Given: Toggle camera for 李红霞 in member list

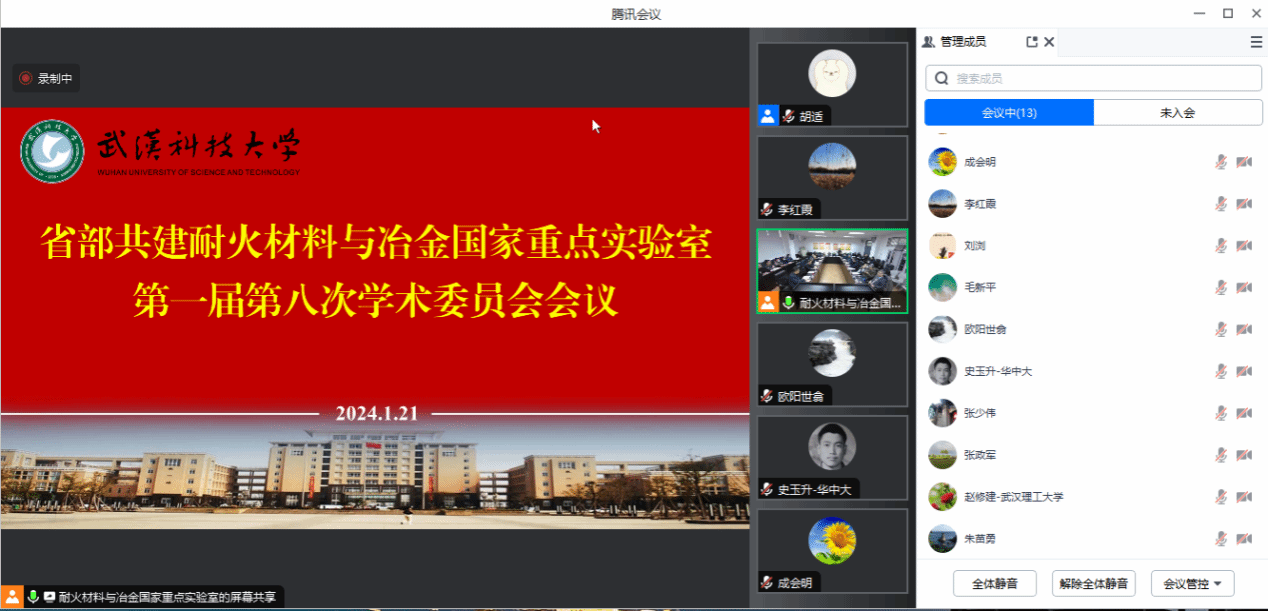Looking at the screenshot, I should tap(1244, 204).
